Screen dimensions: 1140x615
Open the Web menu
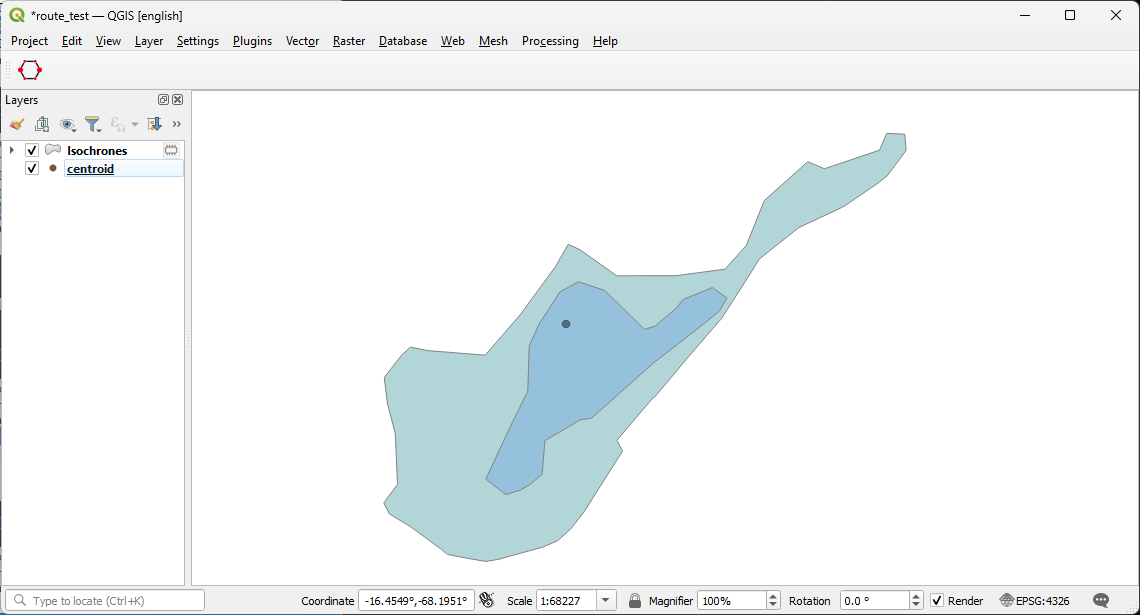[452, 41]
